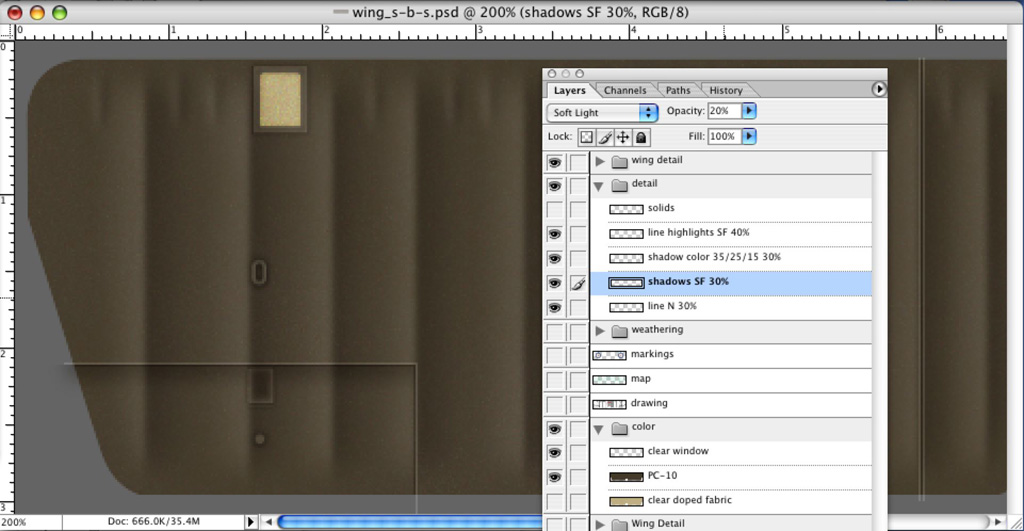Screen dimensions: 1024x531
Task: Select the map layer thumbnail
Action: (609, 380)
